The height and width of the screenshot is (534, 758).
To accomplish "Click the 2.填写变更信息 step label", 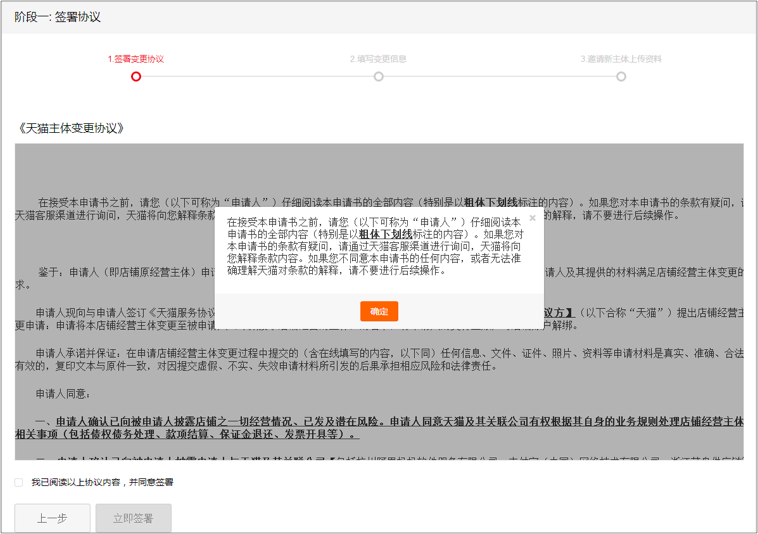I will point(378,59).
